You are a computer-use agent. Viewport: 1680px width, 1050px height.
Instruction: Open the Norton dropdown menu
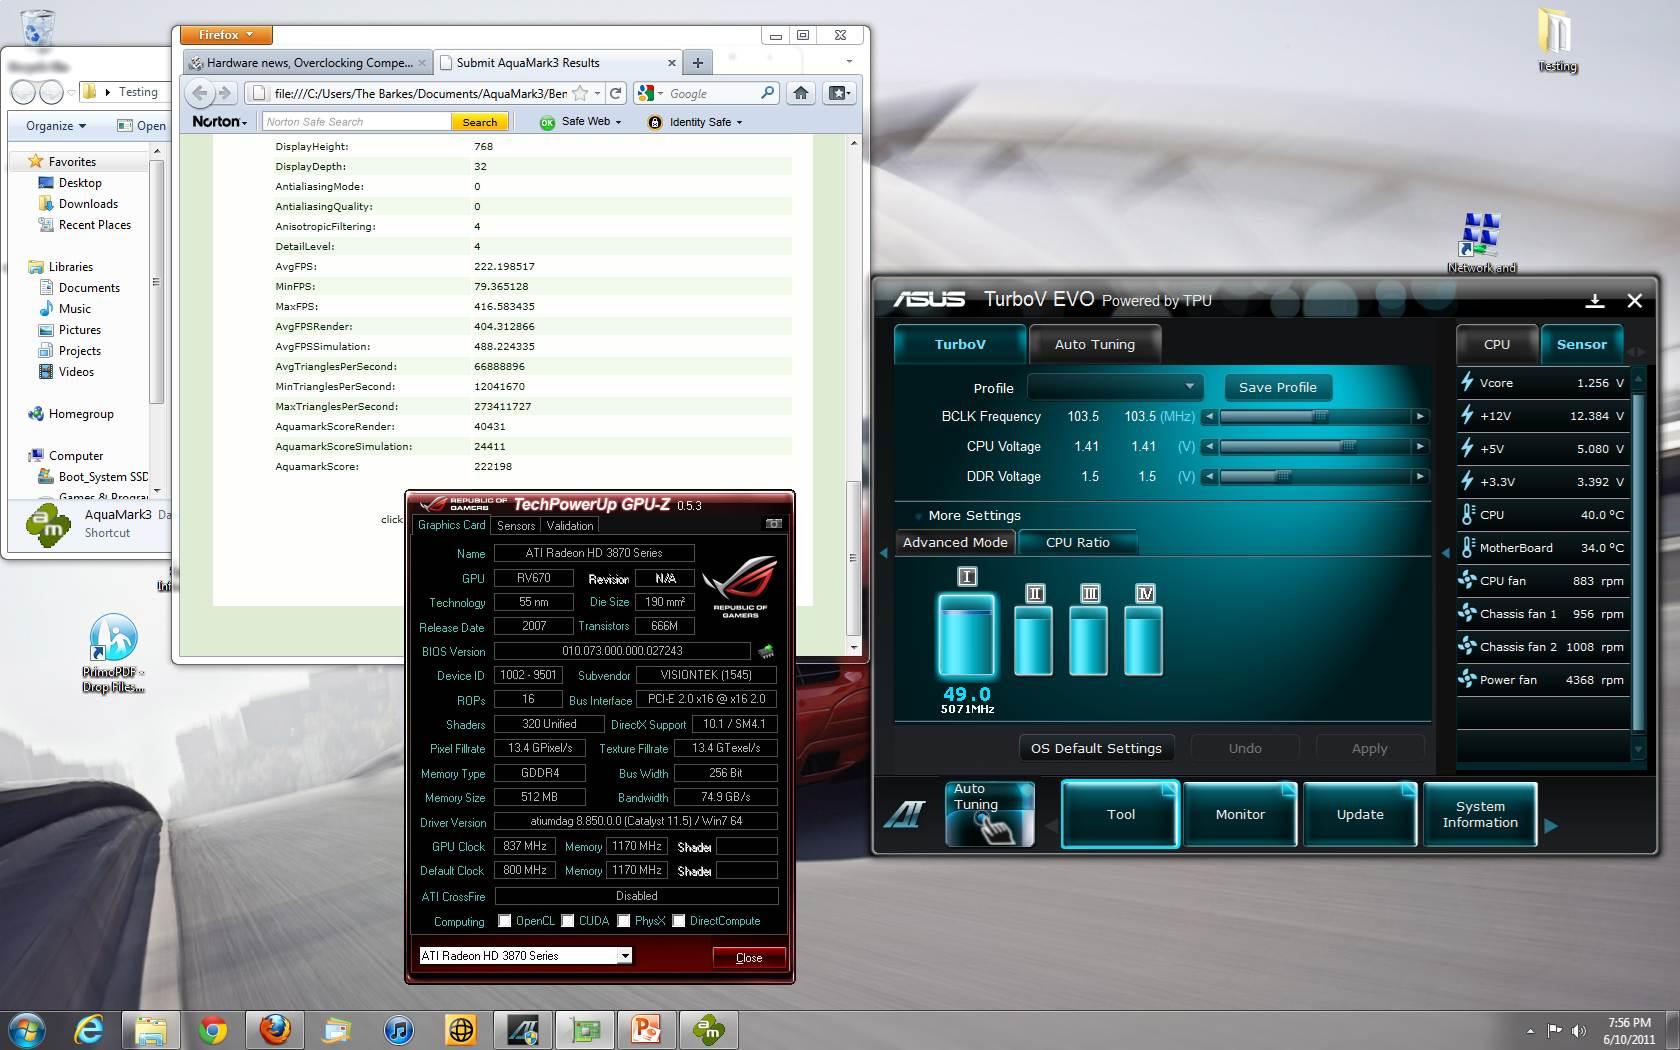219,122
